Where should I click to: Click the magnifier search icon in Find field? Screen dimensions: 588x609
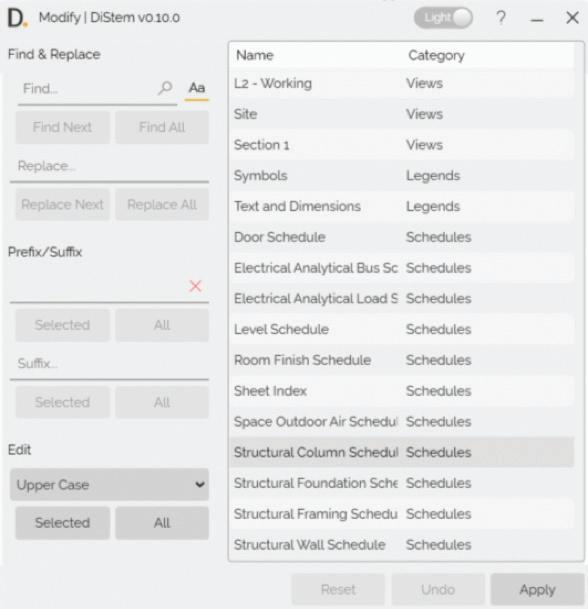point(165,88)
